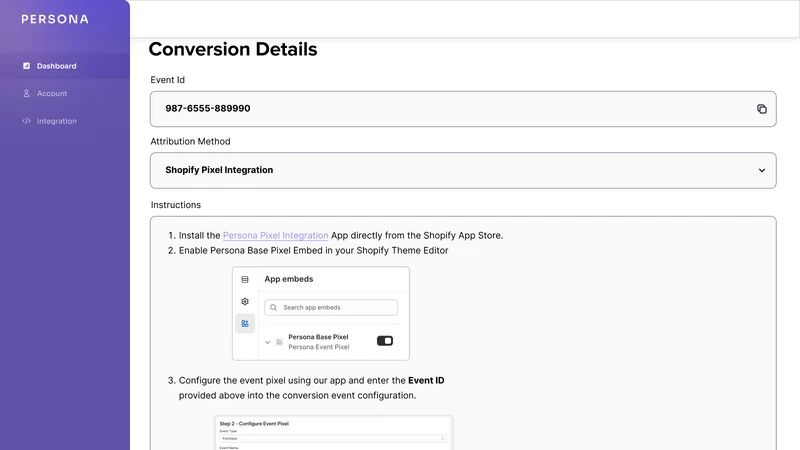Click the Conversion Details heading
The width and height of the screenshot is (800, 450).
[233, 49]
